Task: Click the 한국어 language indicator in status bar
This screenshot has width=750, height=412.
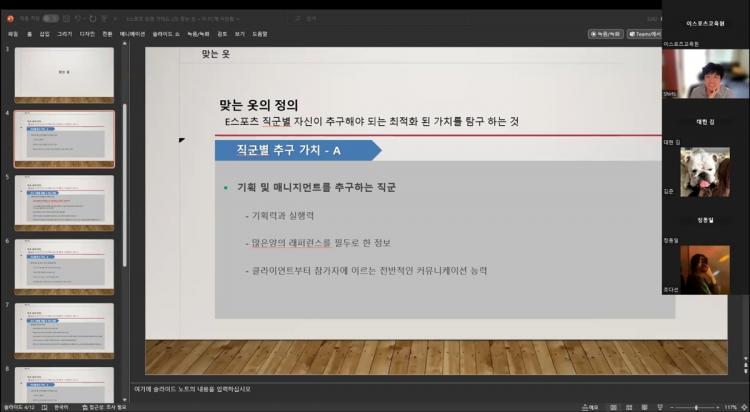Action: [x=62, y=407]
